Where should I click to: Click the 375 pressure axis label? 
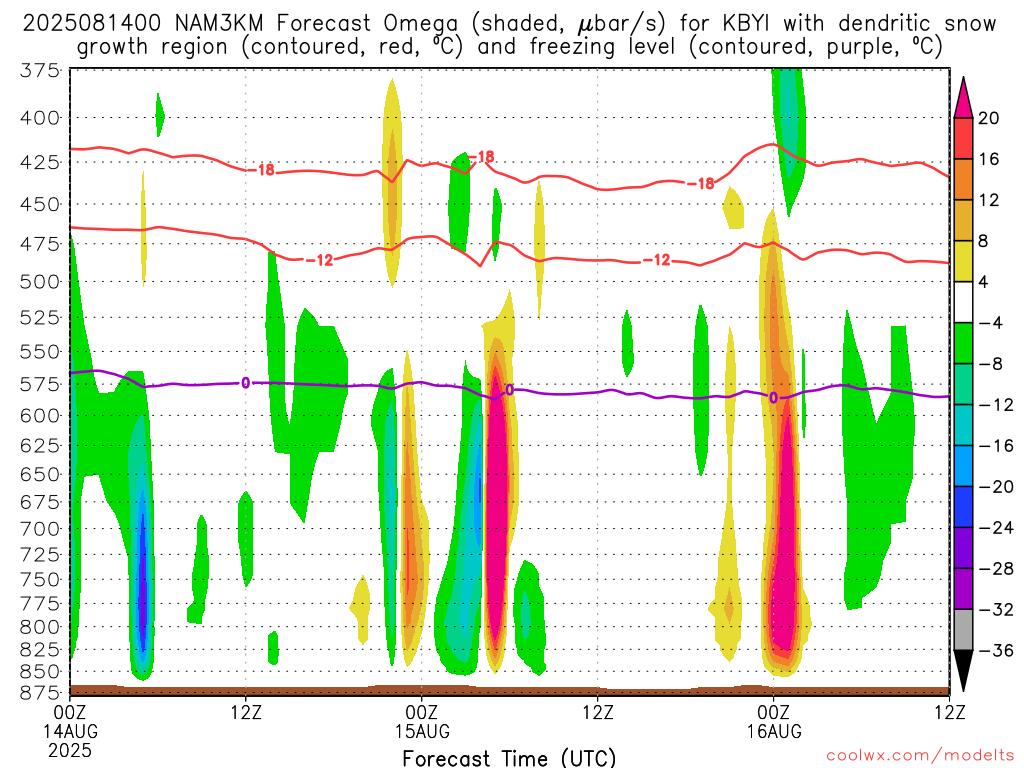click(40, 71)
